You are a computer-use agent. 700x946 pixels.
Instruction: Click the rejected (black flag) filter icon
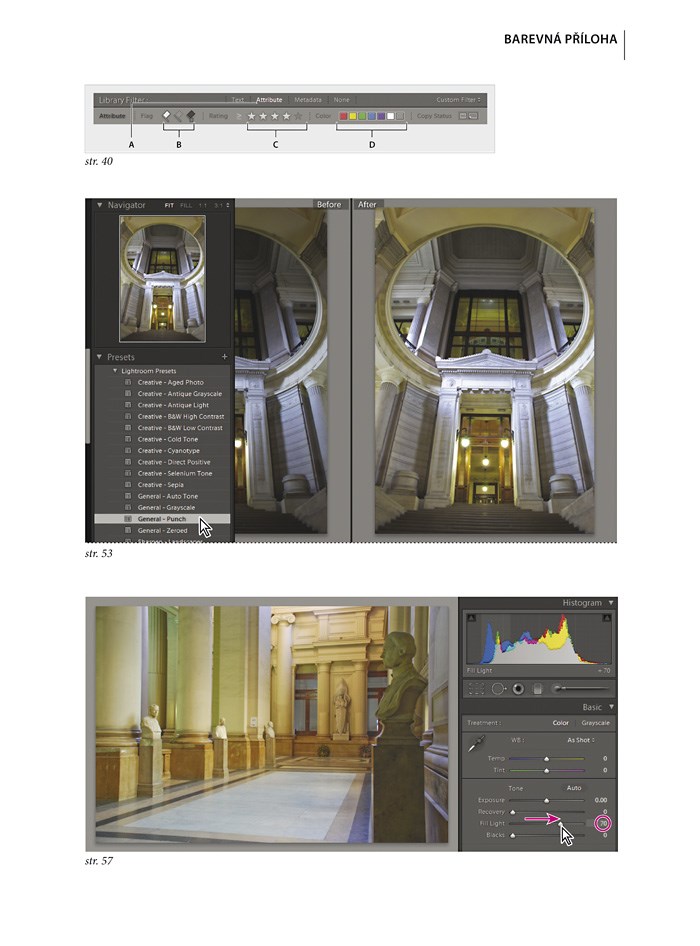[190, 116]
